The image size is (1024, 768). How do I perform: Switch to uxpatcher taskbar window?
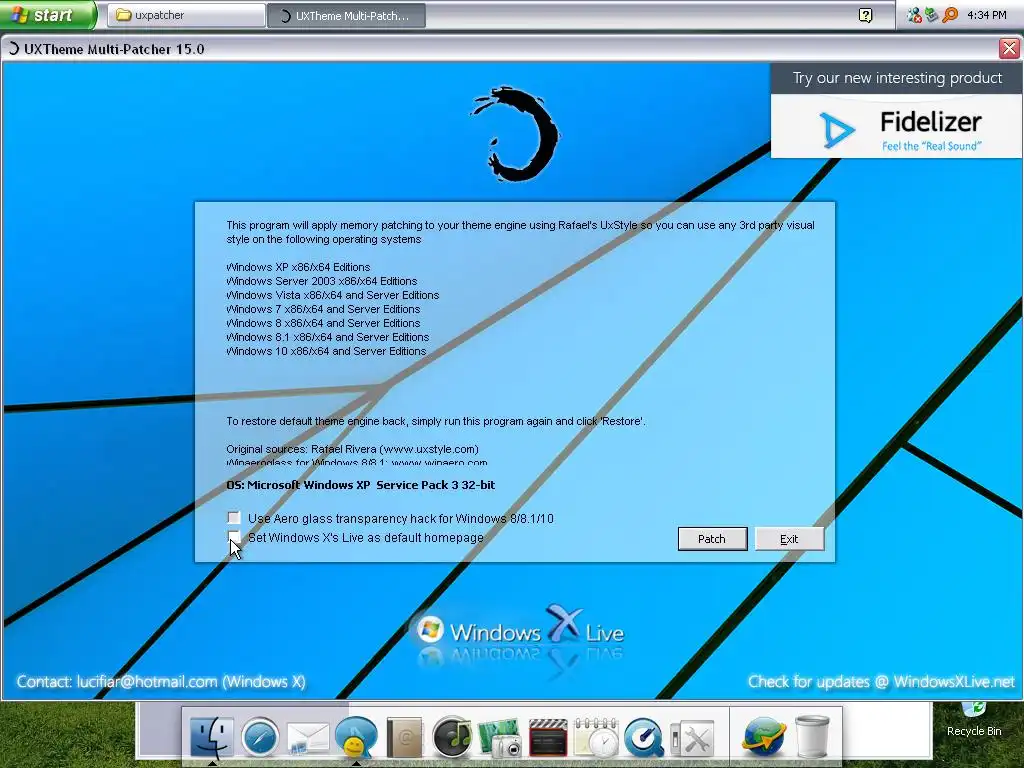click(186, 15)
